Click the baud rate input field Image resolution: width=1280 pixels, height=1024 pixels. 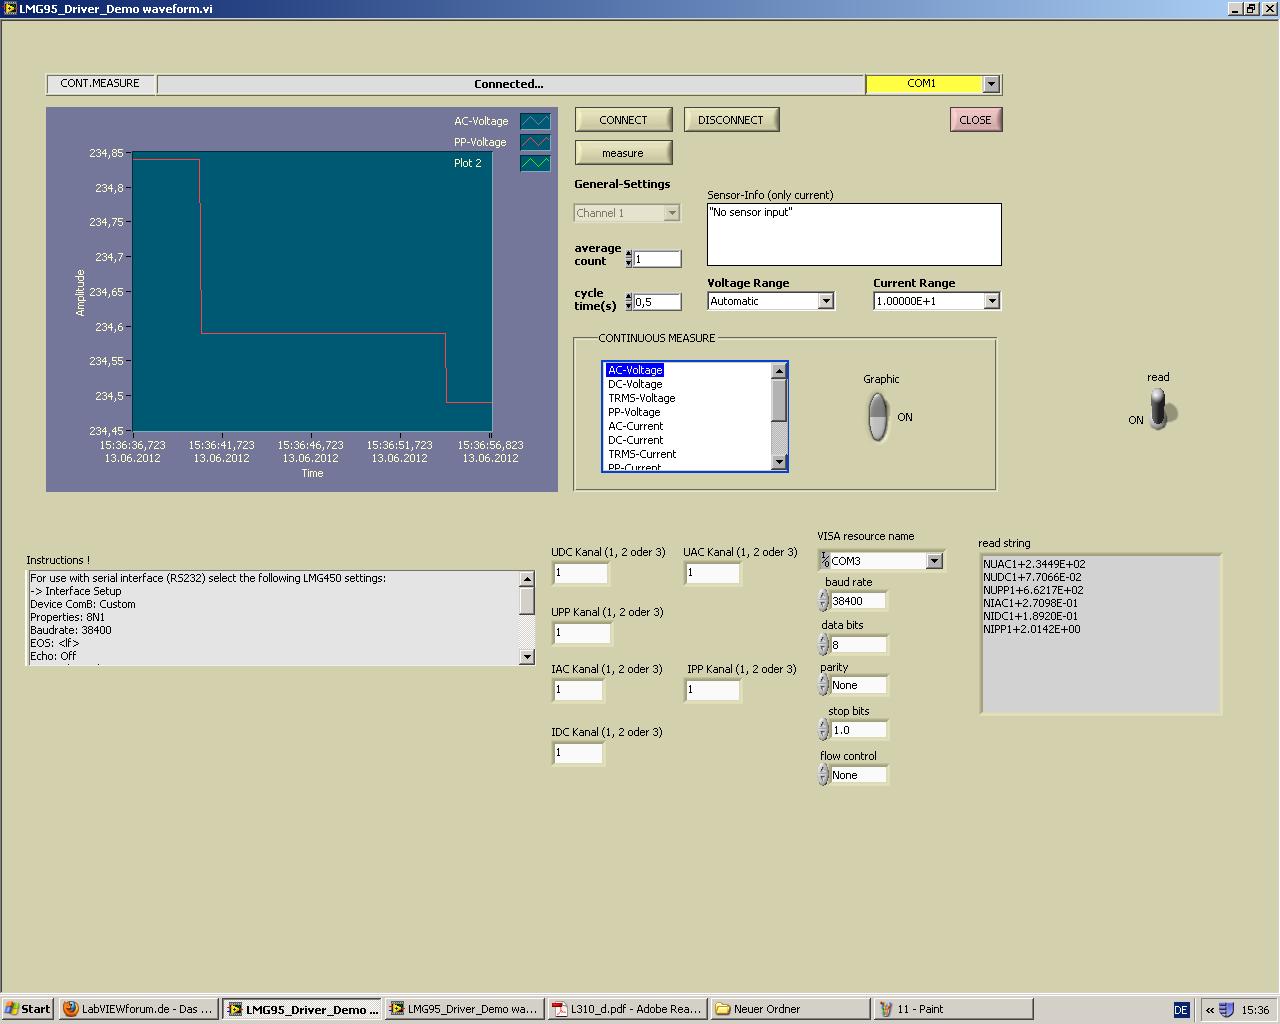pos(858,601)
